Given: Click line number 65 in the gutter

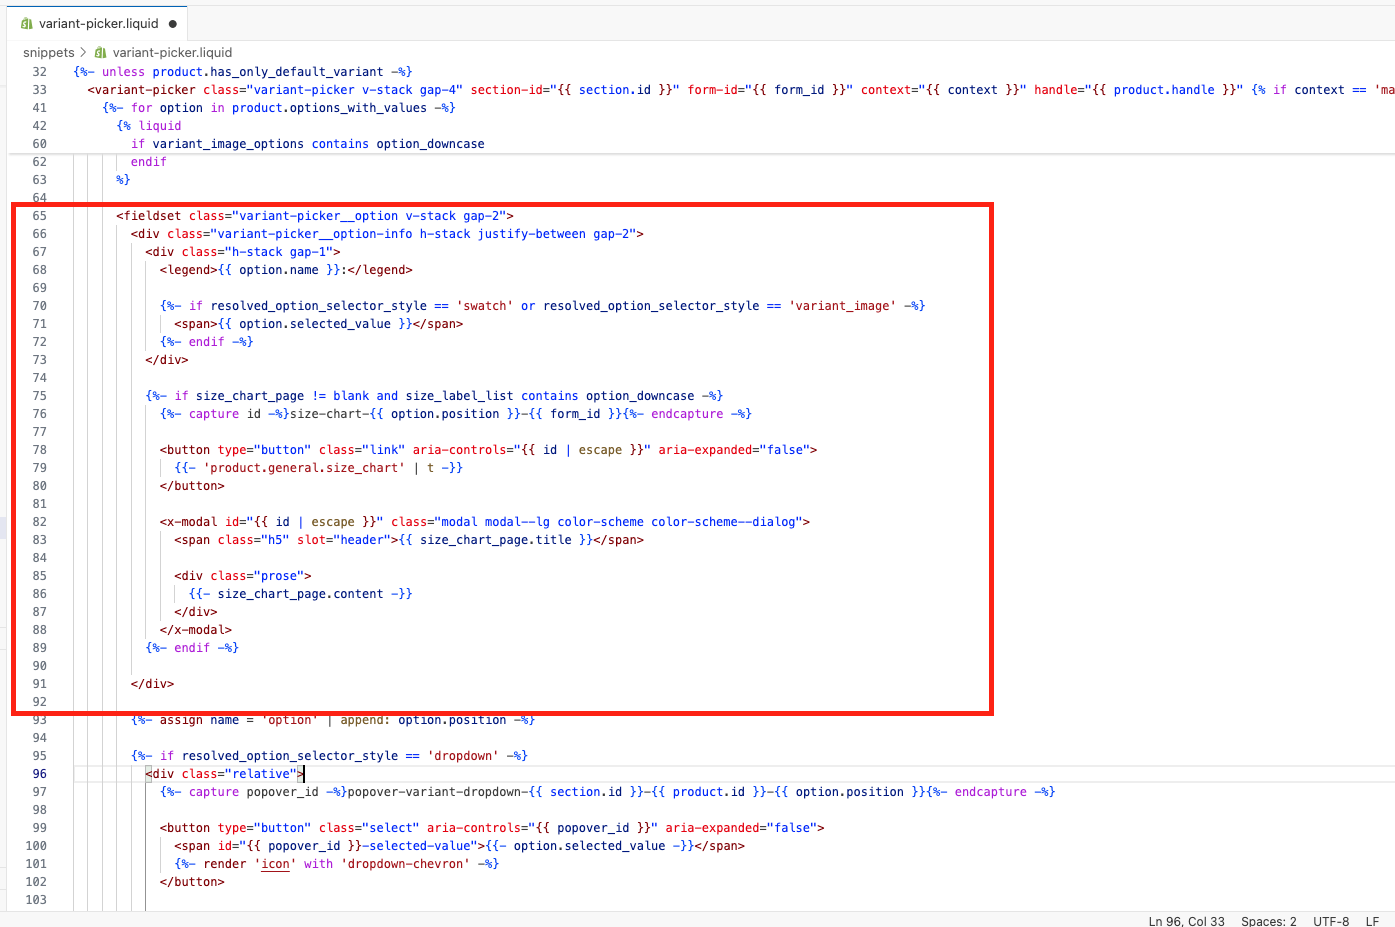Looking at the screenshot, I should coord(39,216).
